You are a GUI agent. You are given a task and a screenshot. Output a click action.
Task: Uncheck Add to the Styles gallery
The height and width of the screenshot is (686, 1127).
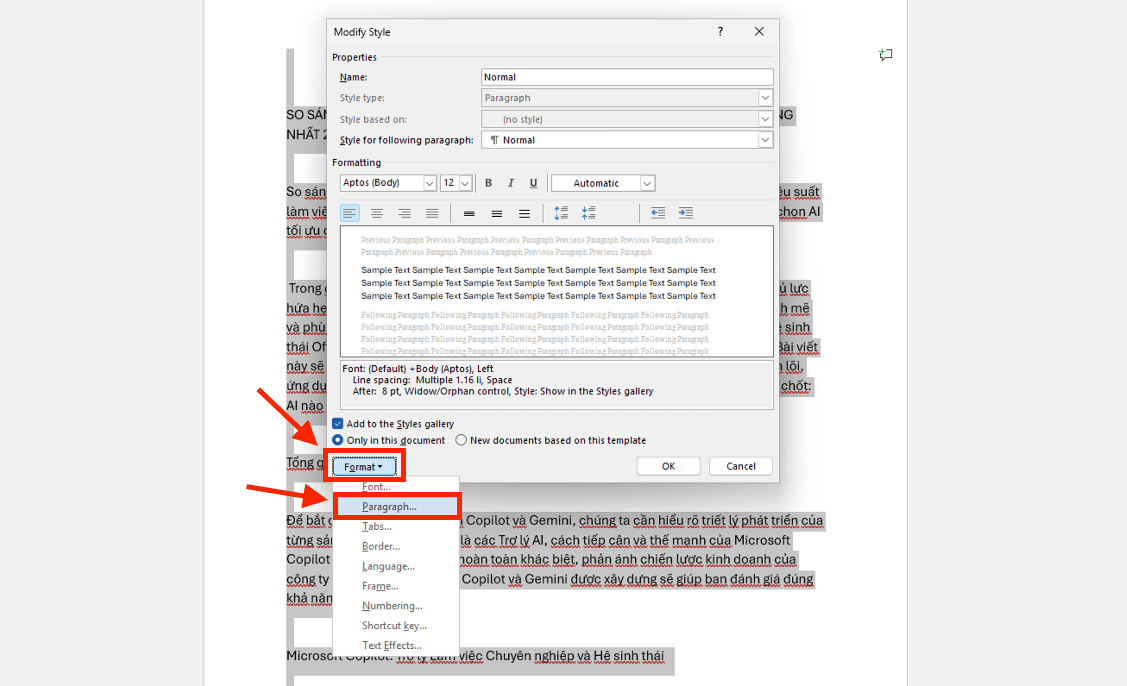tap(338, 424)
